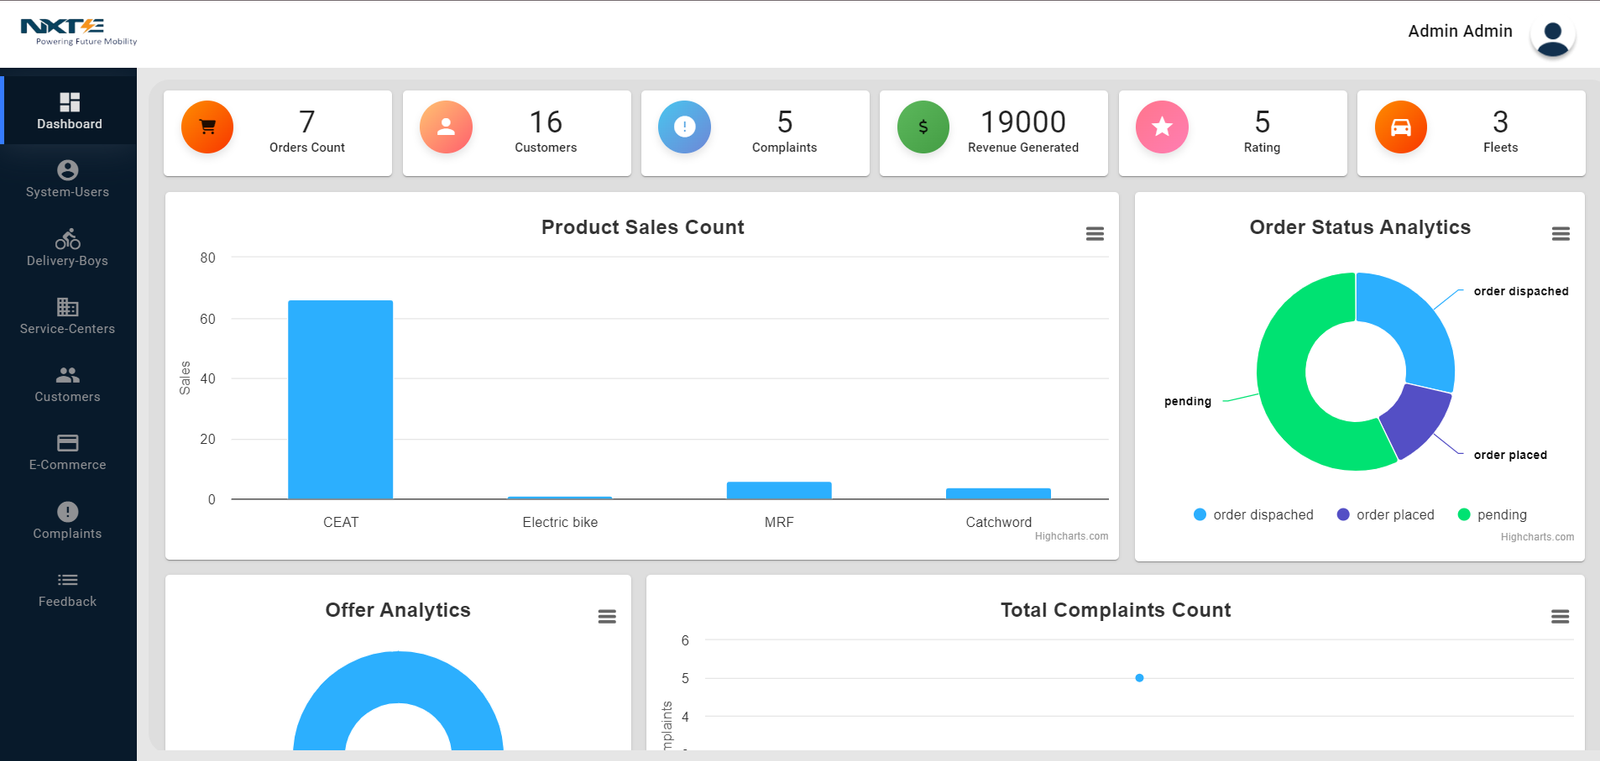
Task: Click the E-Commerce card icon
Action: [67, 443]
